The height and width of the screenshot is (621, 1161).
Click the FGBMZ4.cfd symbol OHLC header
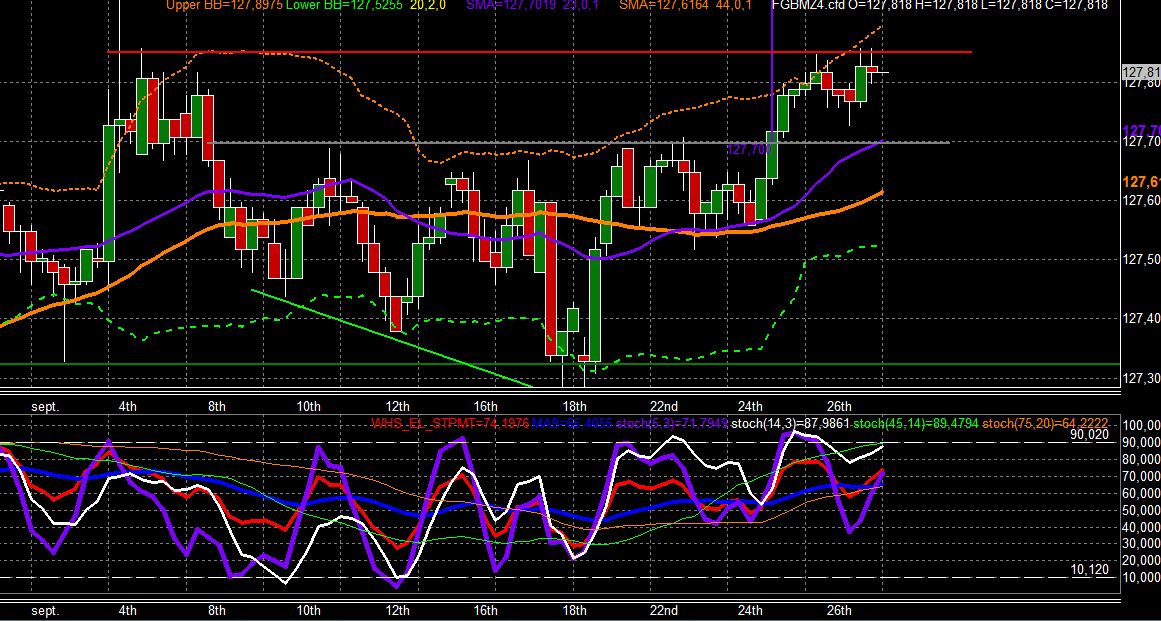(940, 5)
